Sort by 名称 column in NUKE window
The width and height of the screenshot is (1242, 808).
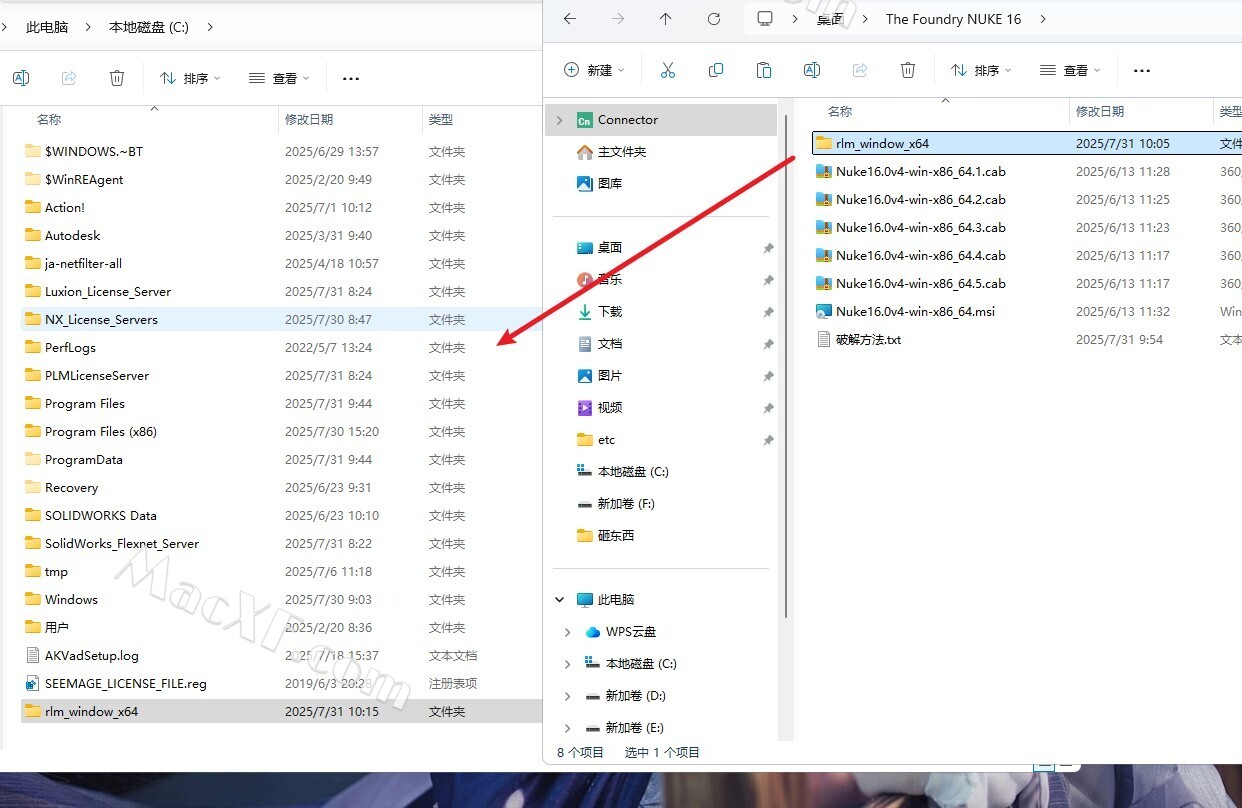pos(840,111)
